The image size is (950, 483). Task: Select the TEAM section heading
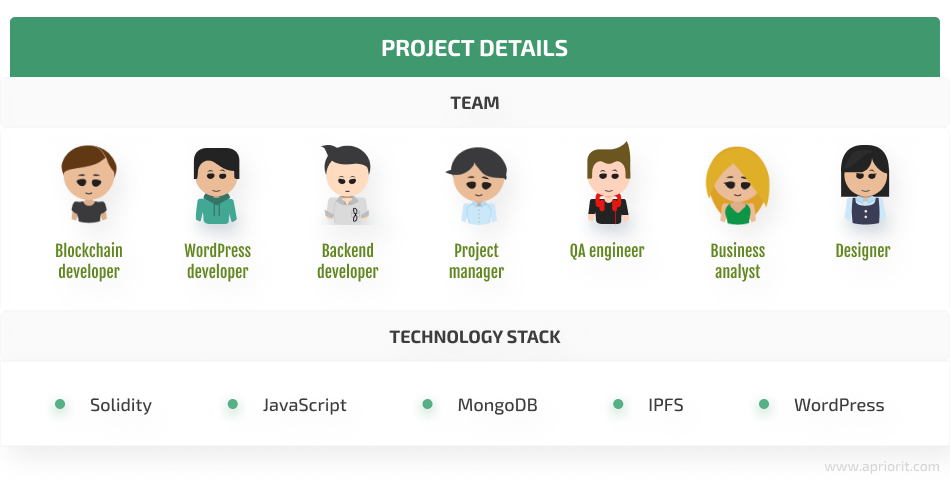[475, 102]
